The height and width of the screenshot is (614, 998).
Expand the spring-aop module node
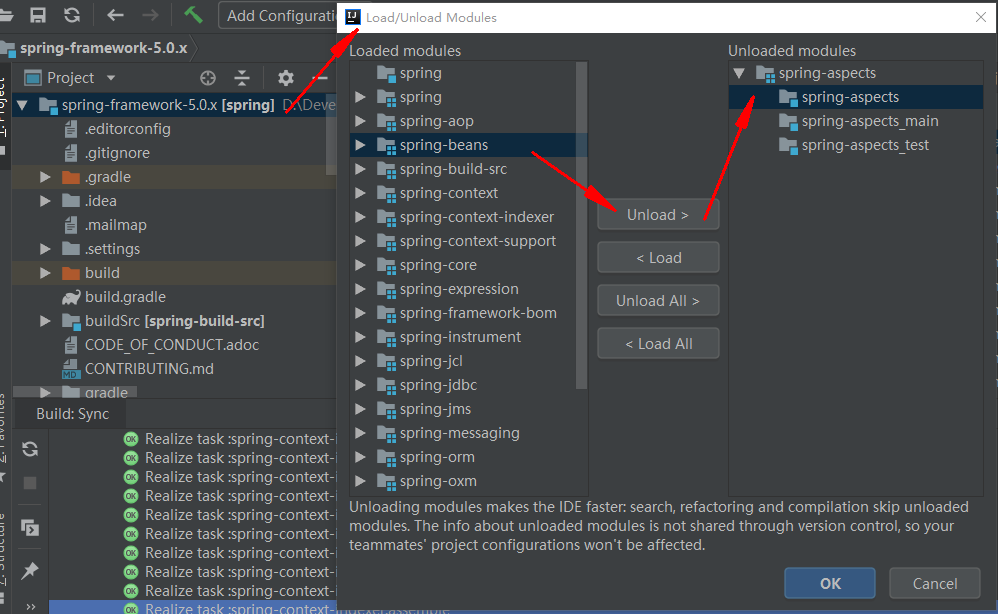point(360,121)
